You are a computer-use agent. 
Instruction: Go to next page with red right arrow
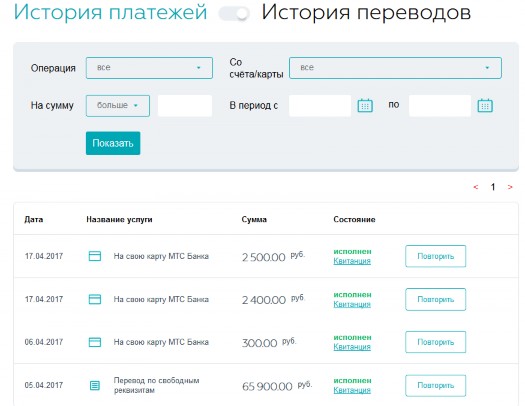[x=510, y=187]
